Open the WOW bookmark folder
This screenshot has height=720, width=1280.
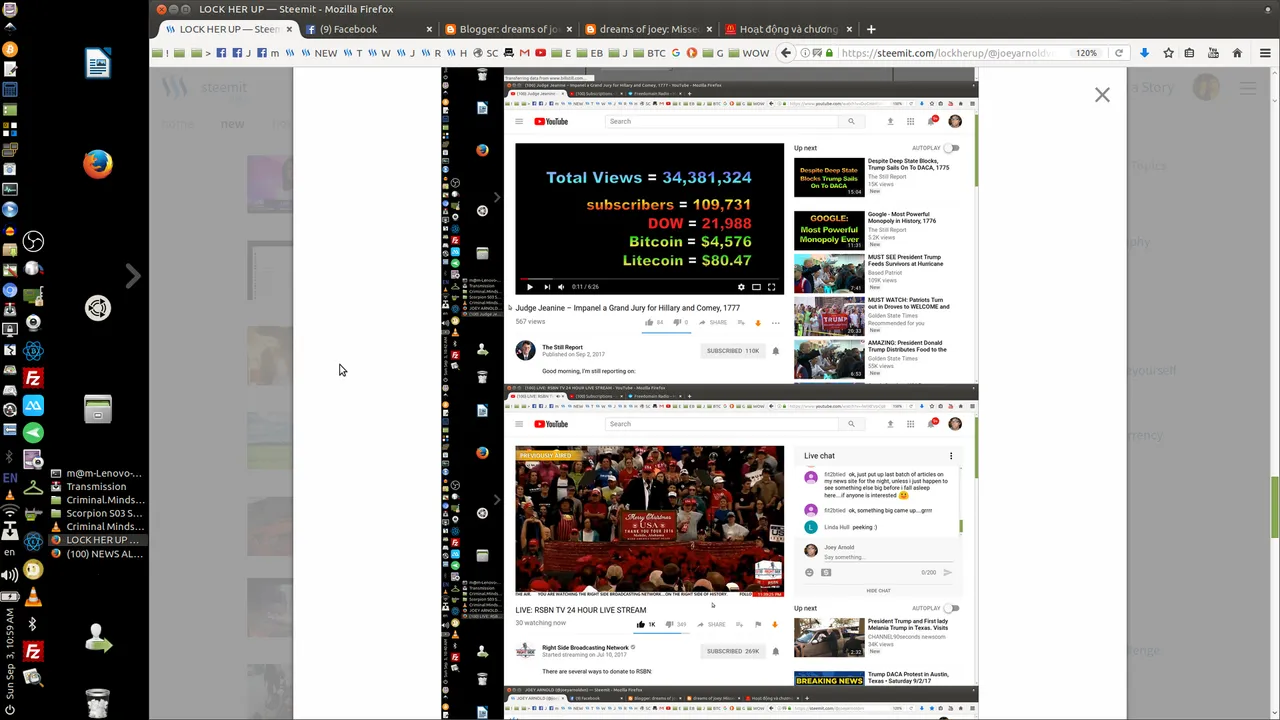[750, 53]
